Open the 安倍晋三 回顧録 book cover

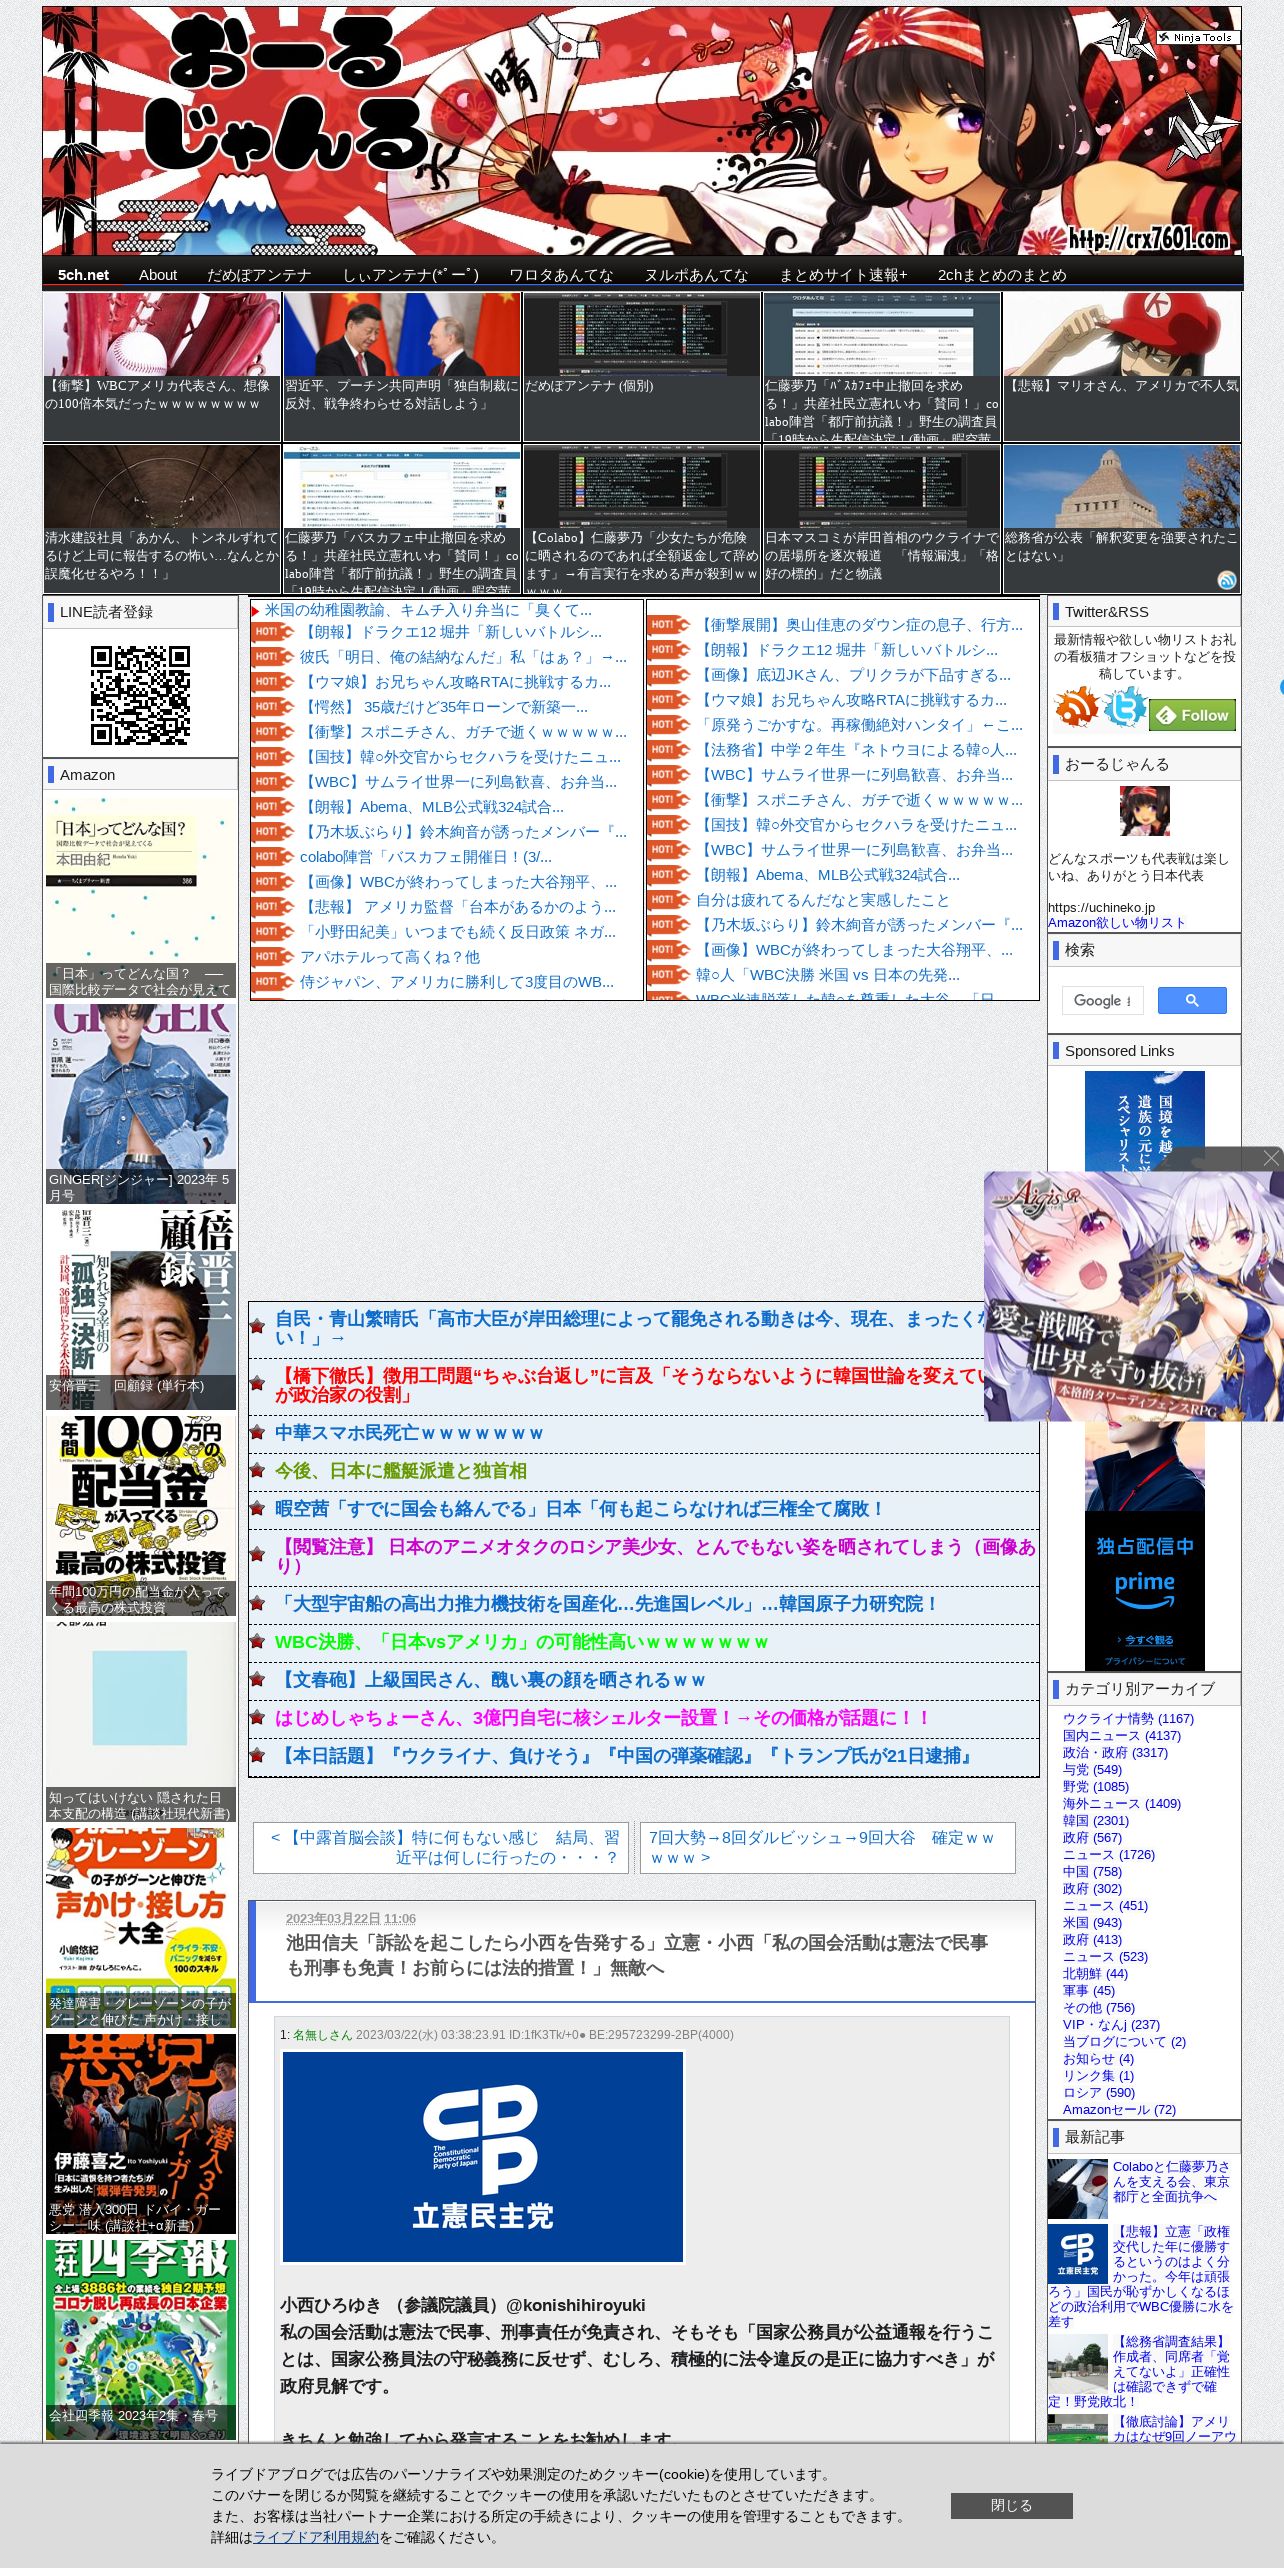(x=140, y=1308)
